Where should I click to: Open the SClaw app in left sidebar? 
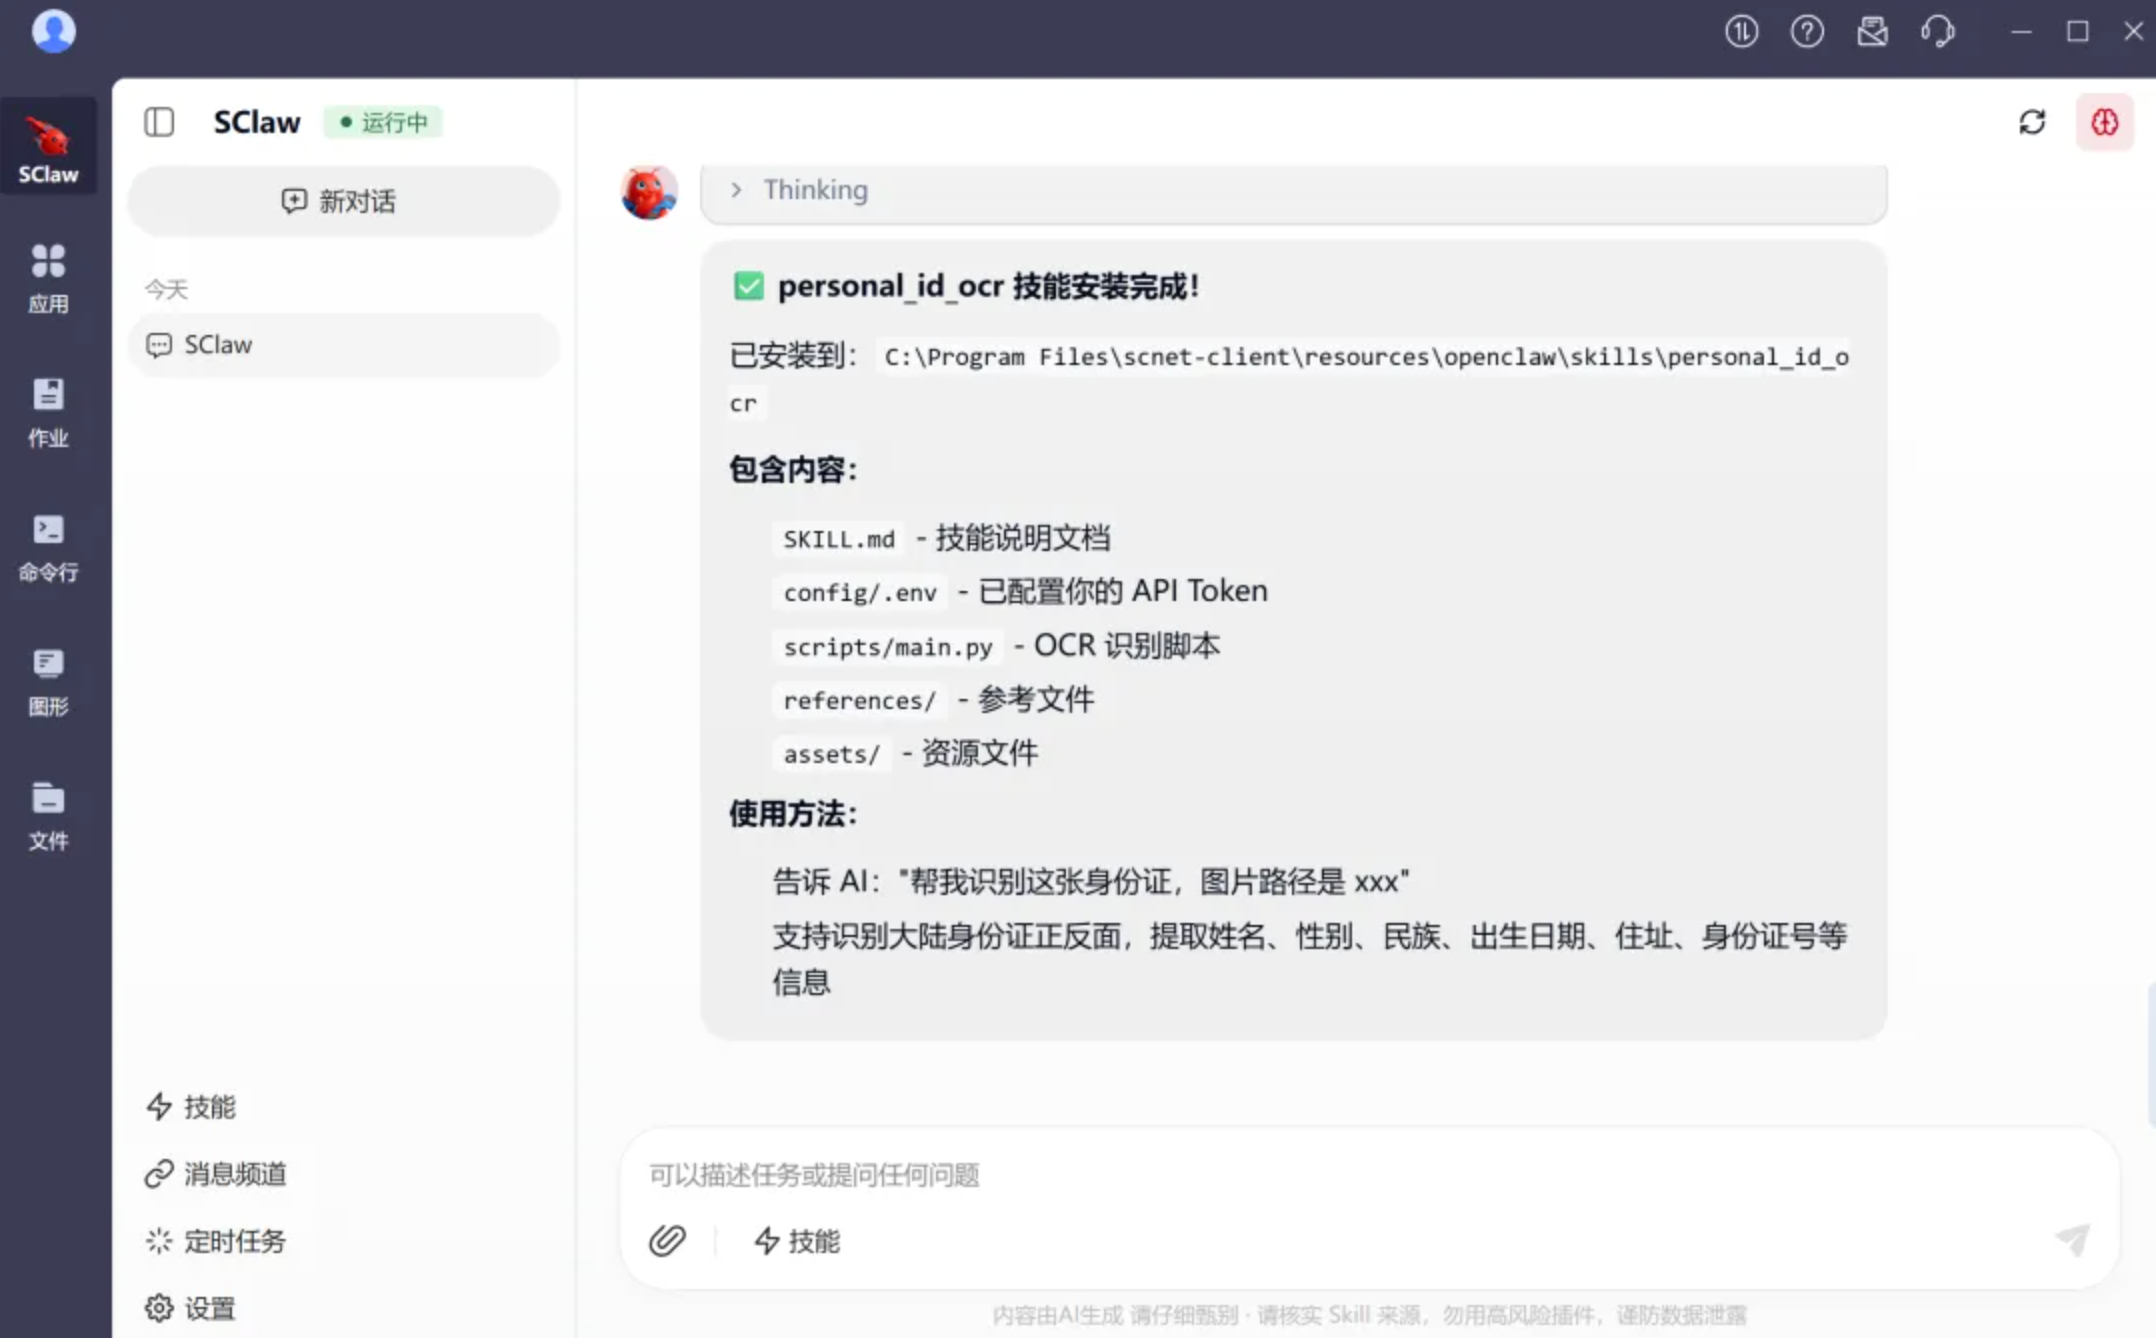tap(48, 150)
